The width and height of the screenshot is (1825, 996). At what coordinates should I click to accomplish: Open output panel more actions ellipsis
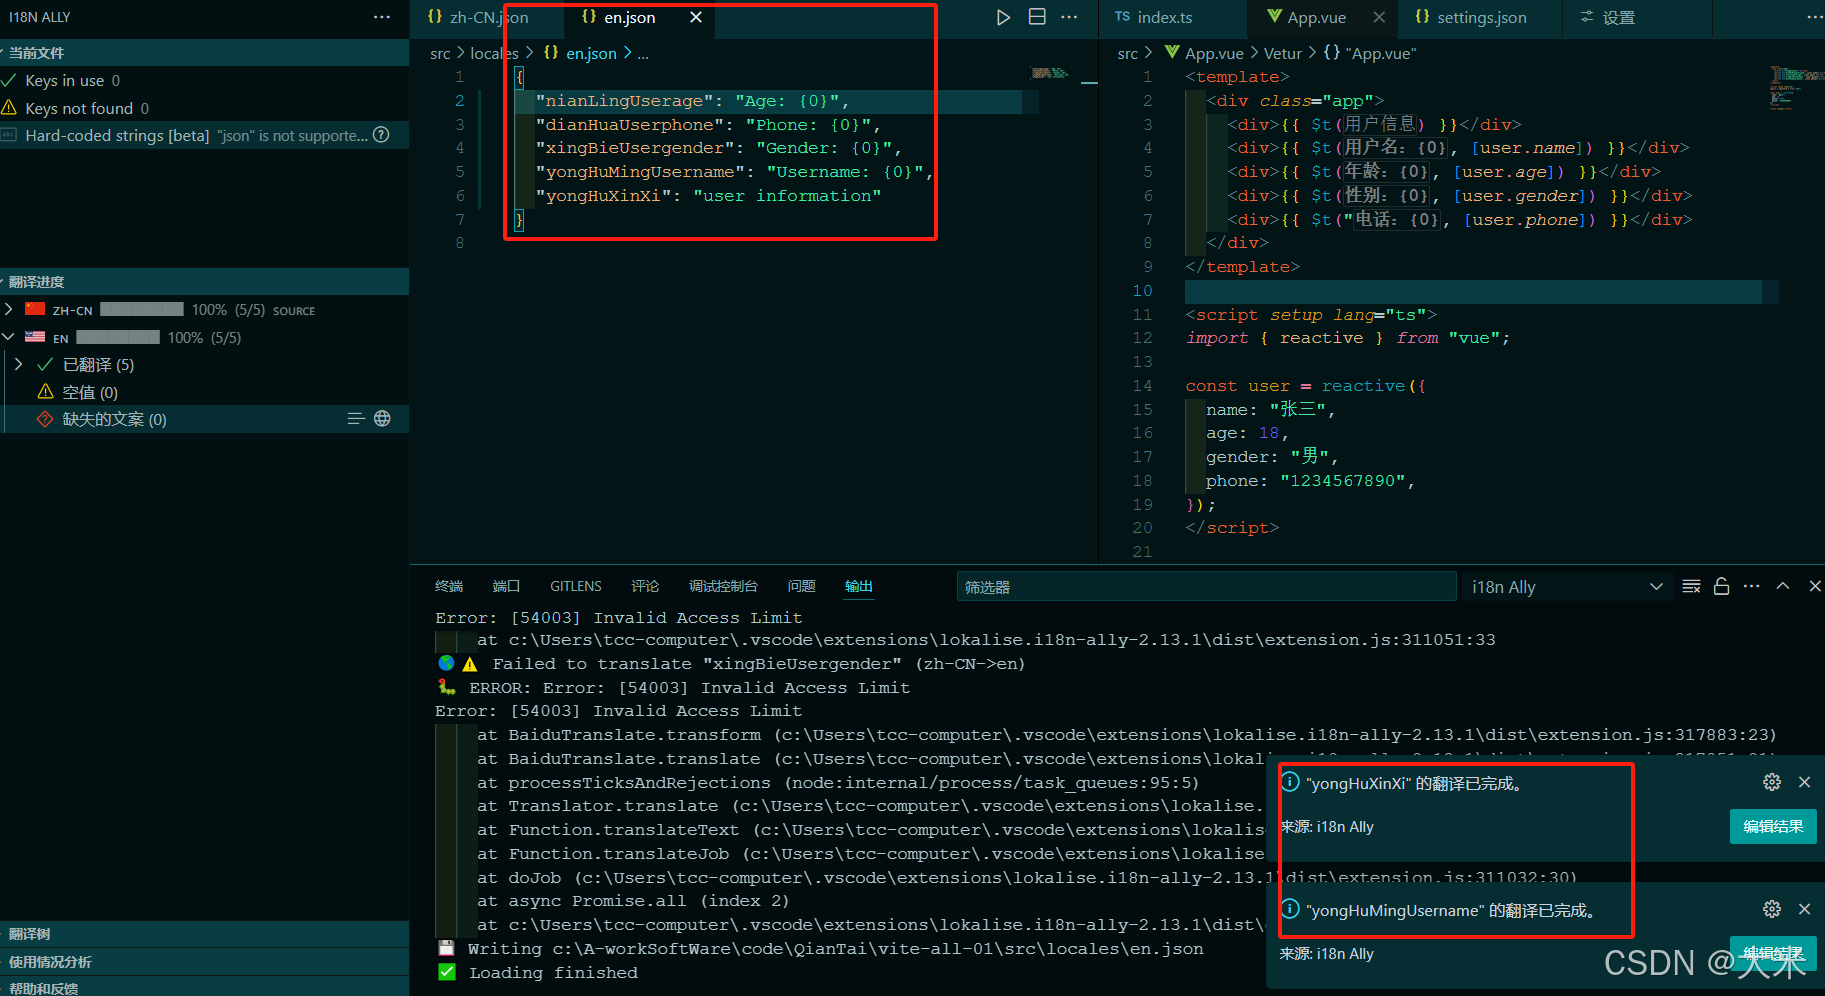point(1751,586)
